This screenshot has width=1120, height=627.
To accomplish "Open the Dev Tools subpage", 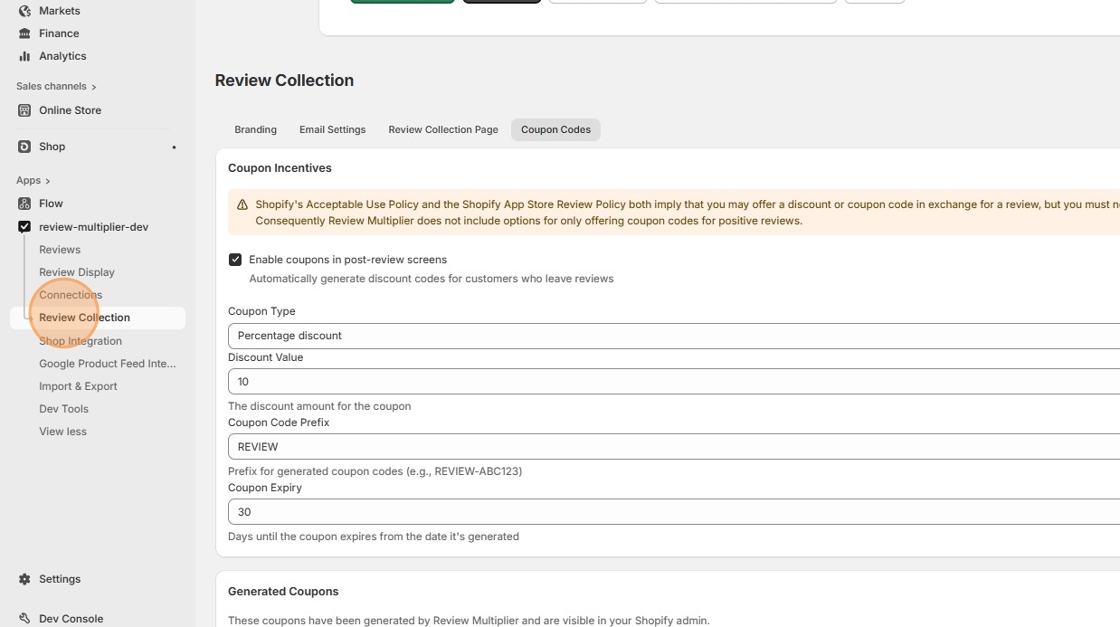I will pyautogui.click(x=64, y=409).
